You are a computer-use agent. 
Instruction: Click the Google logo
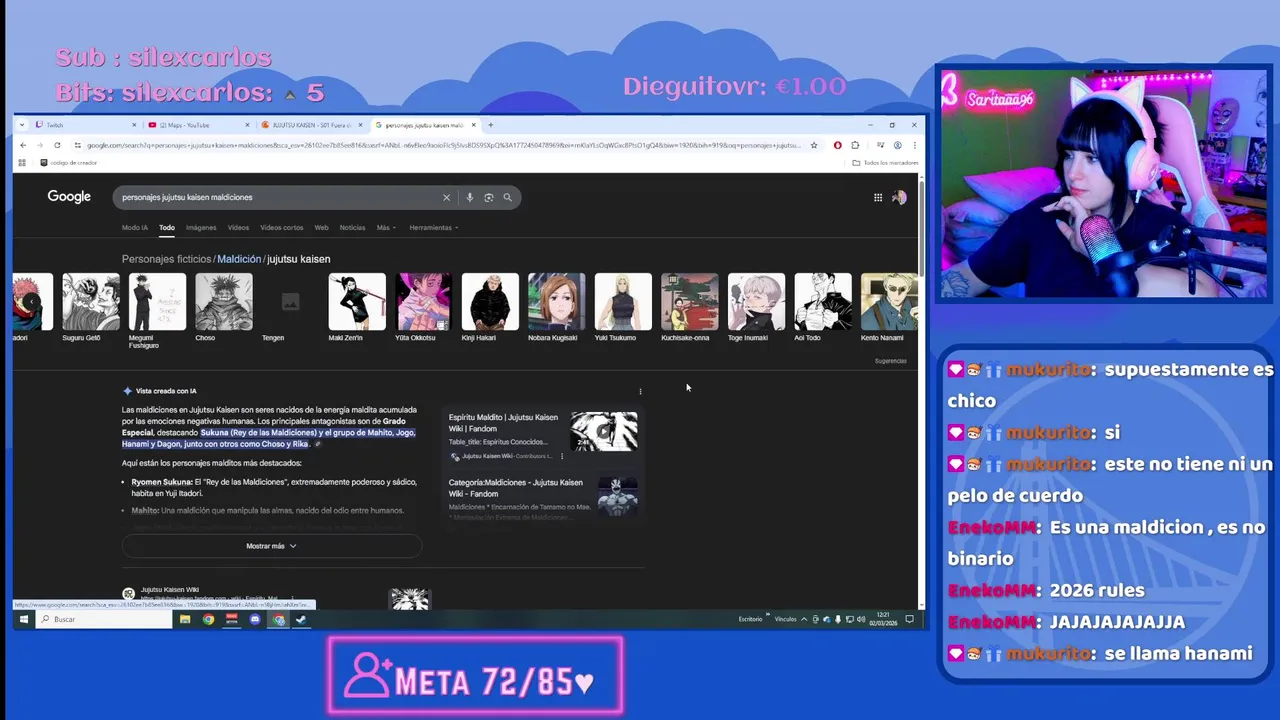click(x=69, y=197)
